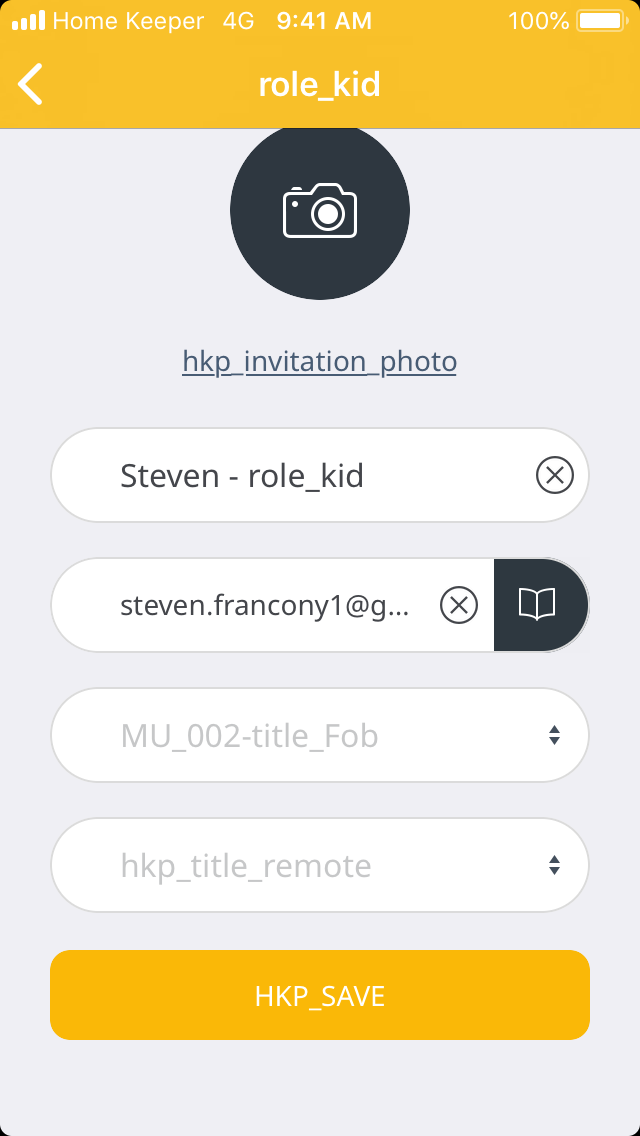This screenshot has width=640, height=1136.
Task: Focus the Steven - role_kid name input
Action: pos(300,476)
